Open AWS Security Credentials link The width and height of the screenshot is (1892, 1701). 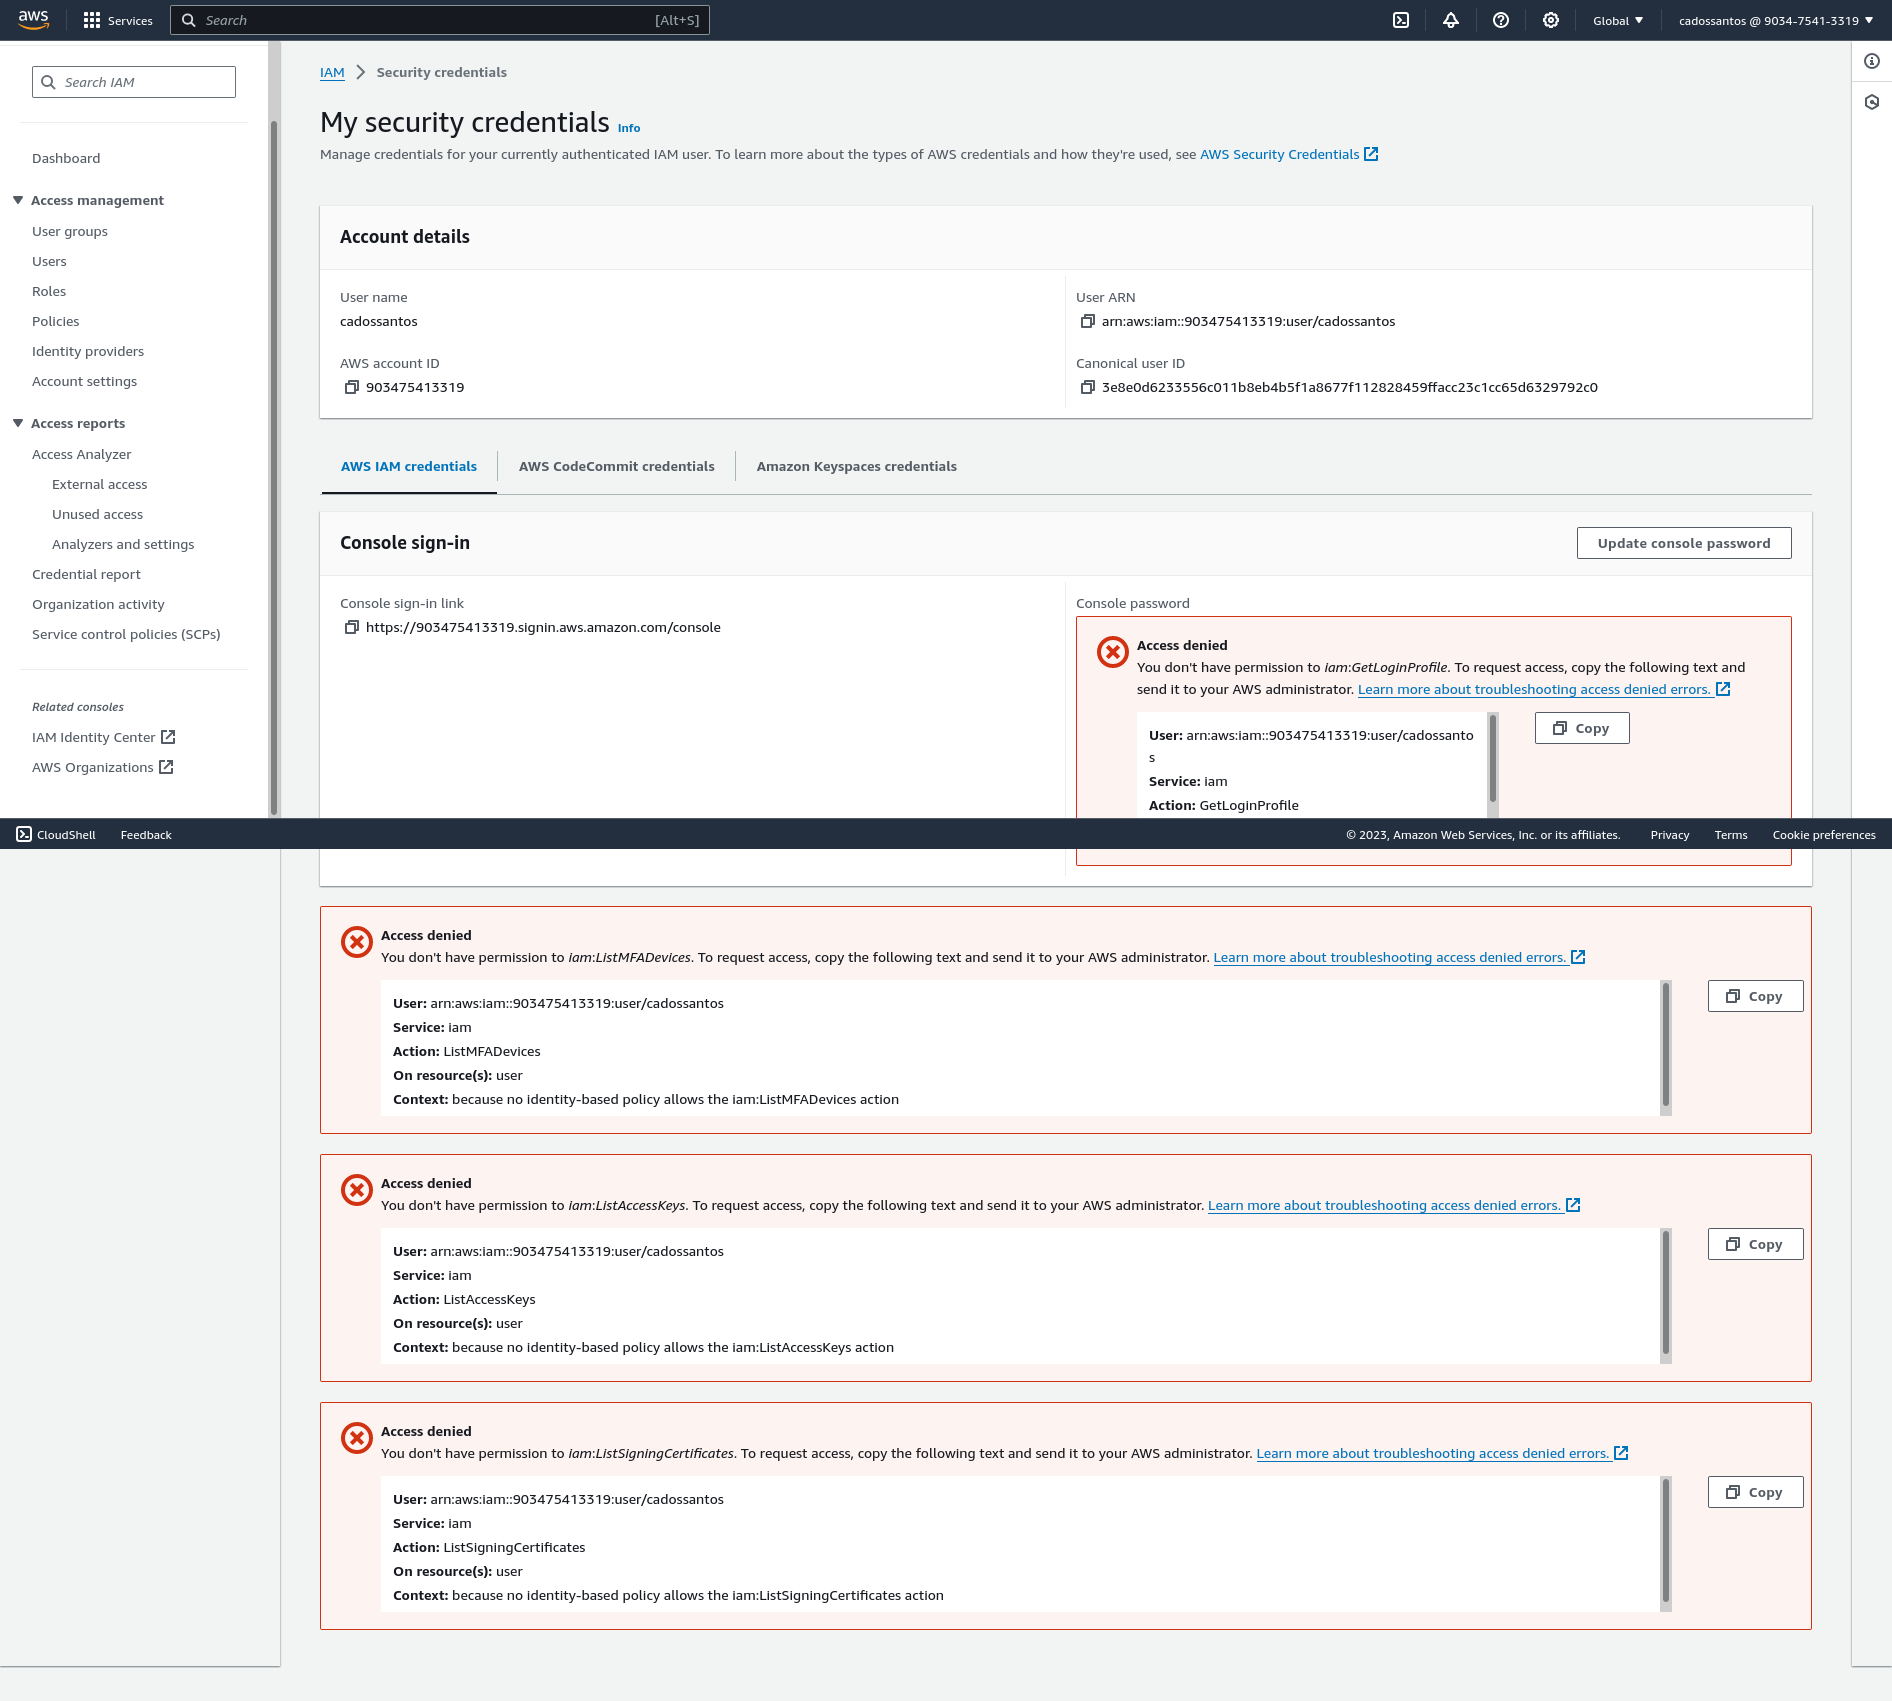(1280, 154)
